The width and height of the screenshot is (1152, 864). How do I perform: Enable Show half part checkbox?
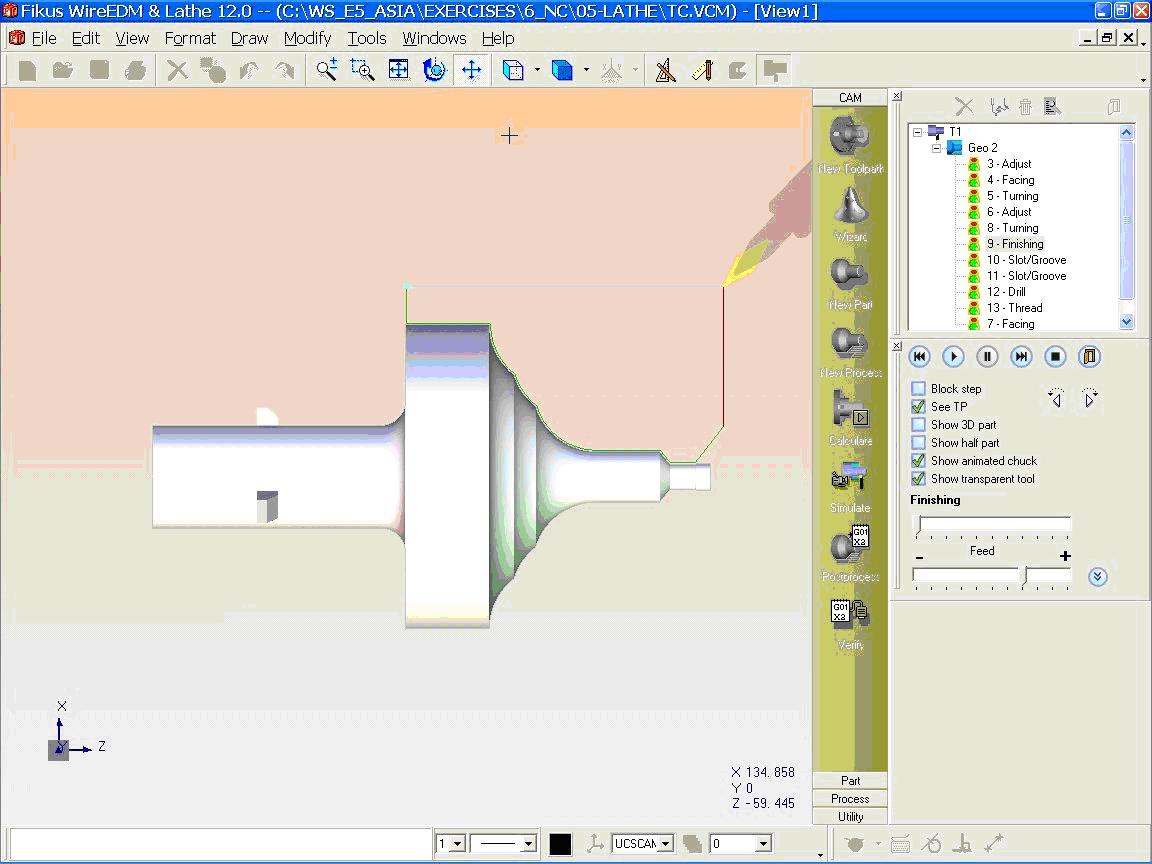[x=918, y=442]
